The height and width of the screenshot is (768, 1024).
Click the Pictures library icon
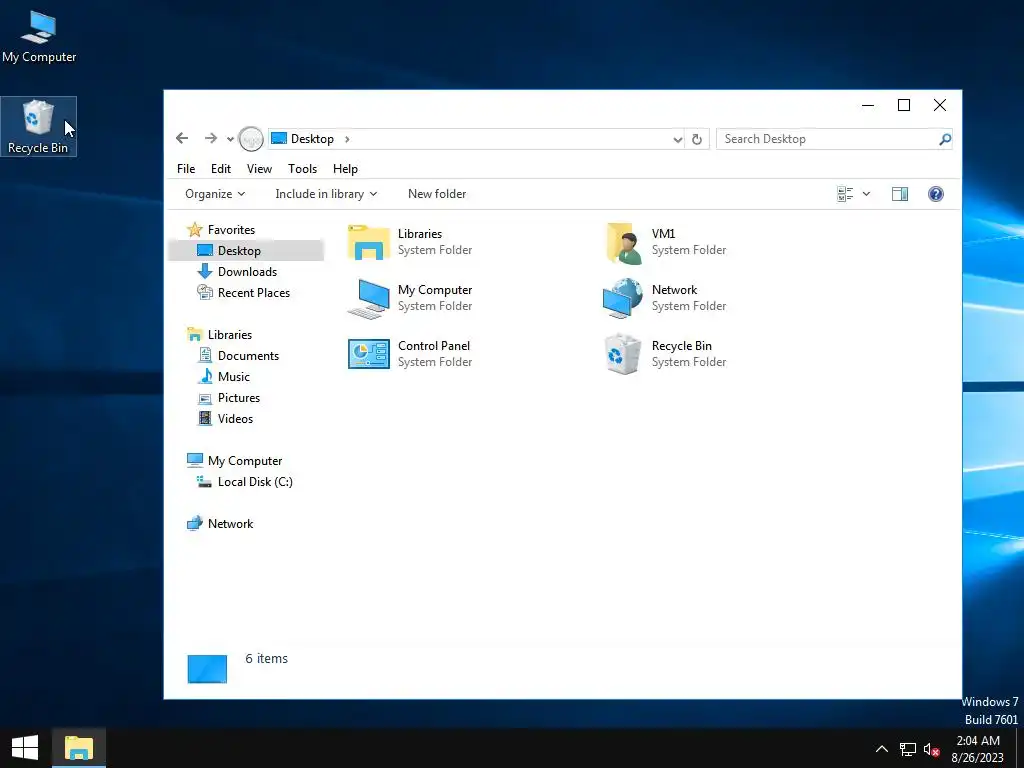205,398
